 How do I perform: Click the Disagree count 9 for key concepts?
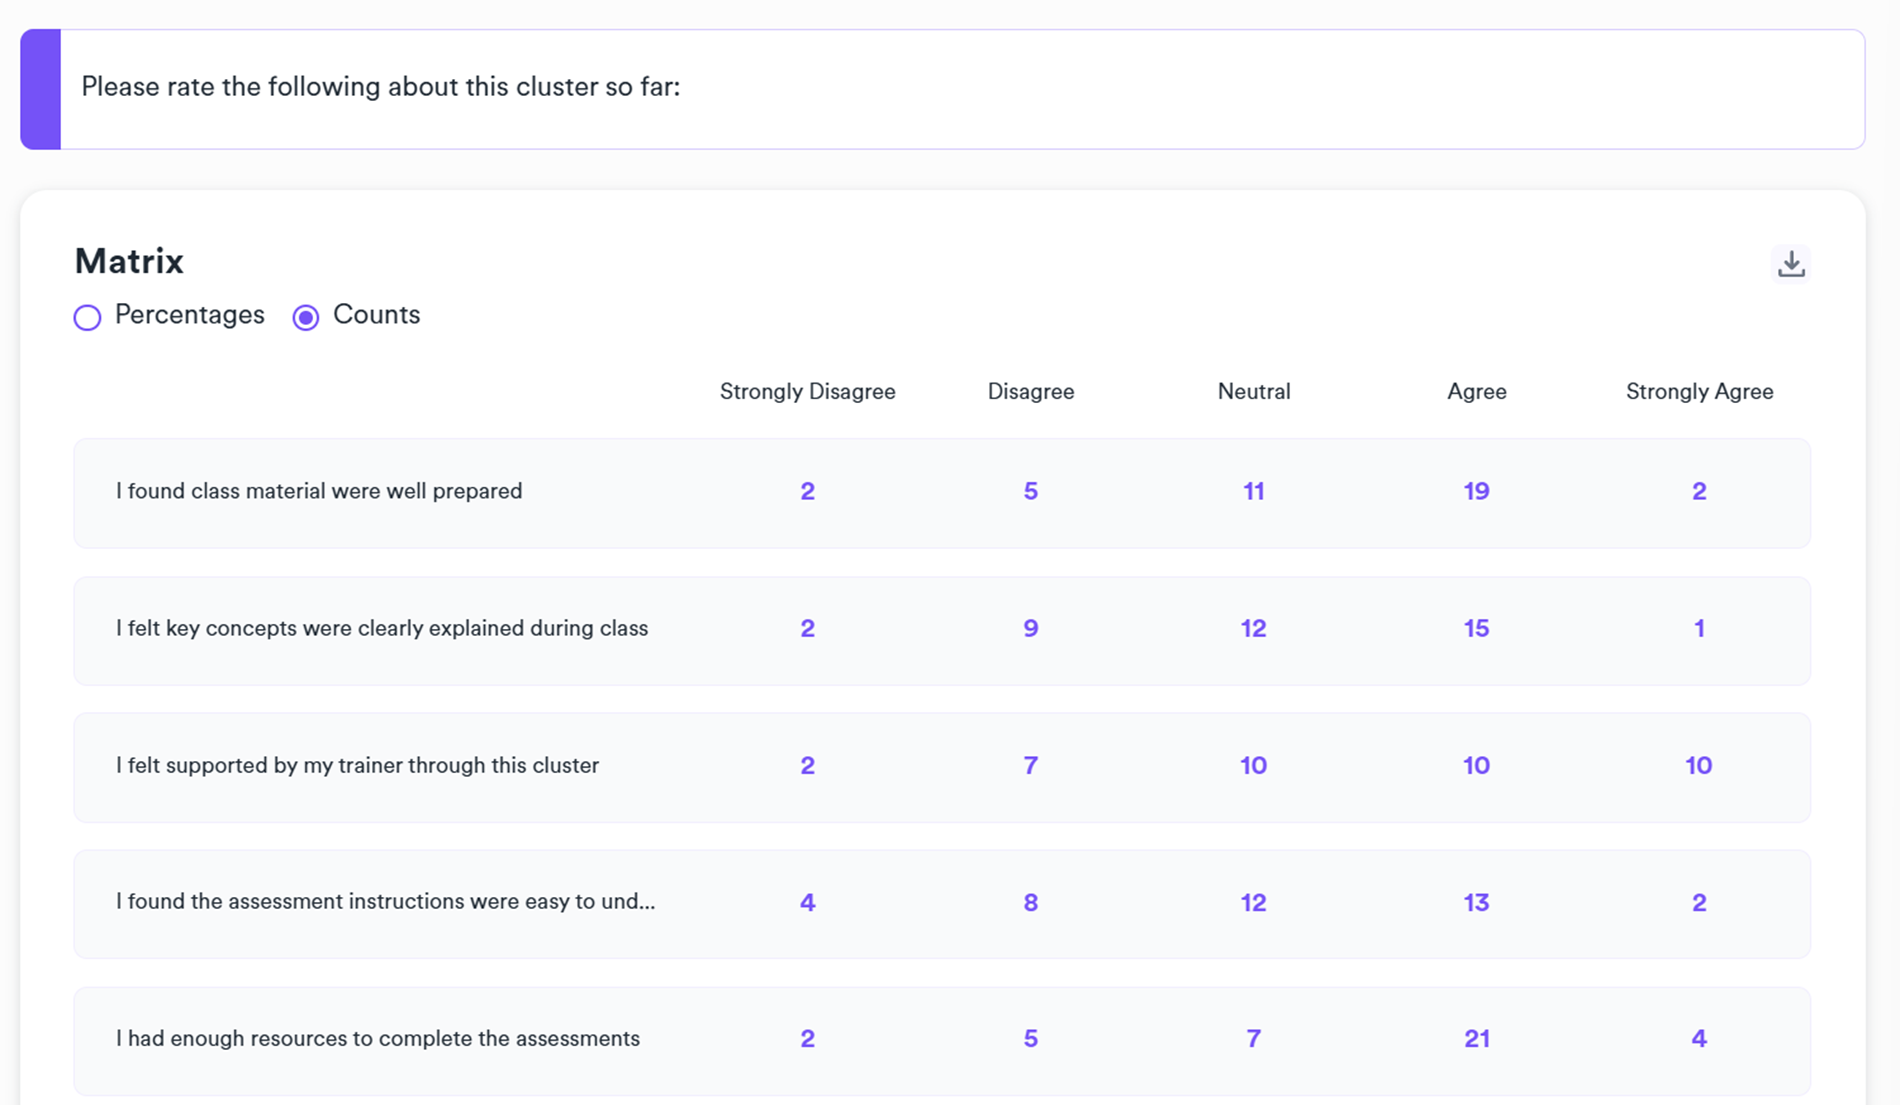pos(1030,628)
